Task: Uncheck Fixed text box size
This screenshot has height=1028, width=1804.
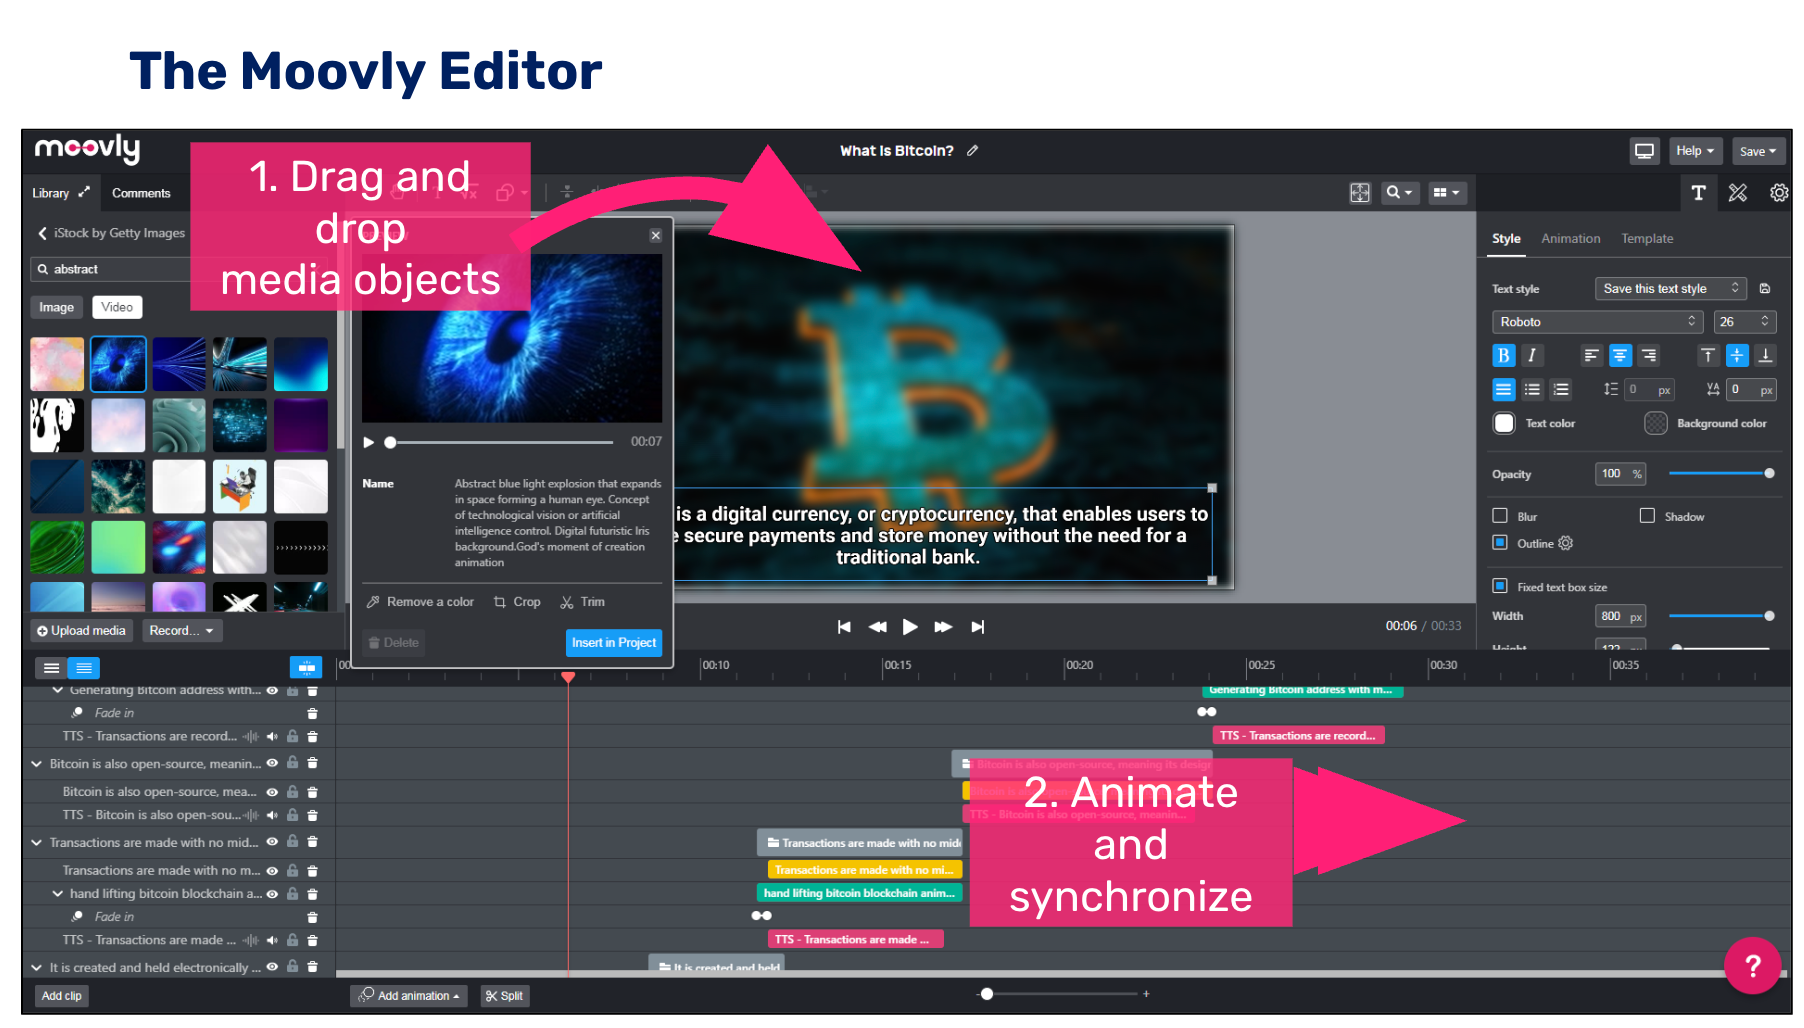Action: coord(1500,586)
